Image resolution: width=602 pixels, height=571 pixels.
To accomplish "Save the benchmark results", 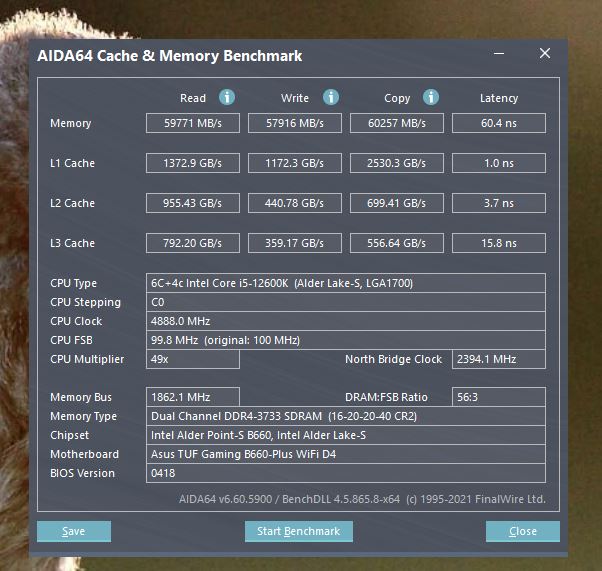I will [x=74, y=531].
